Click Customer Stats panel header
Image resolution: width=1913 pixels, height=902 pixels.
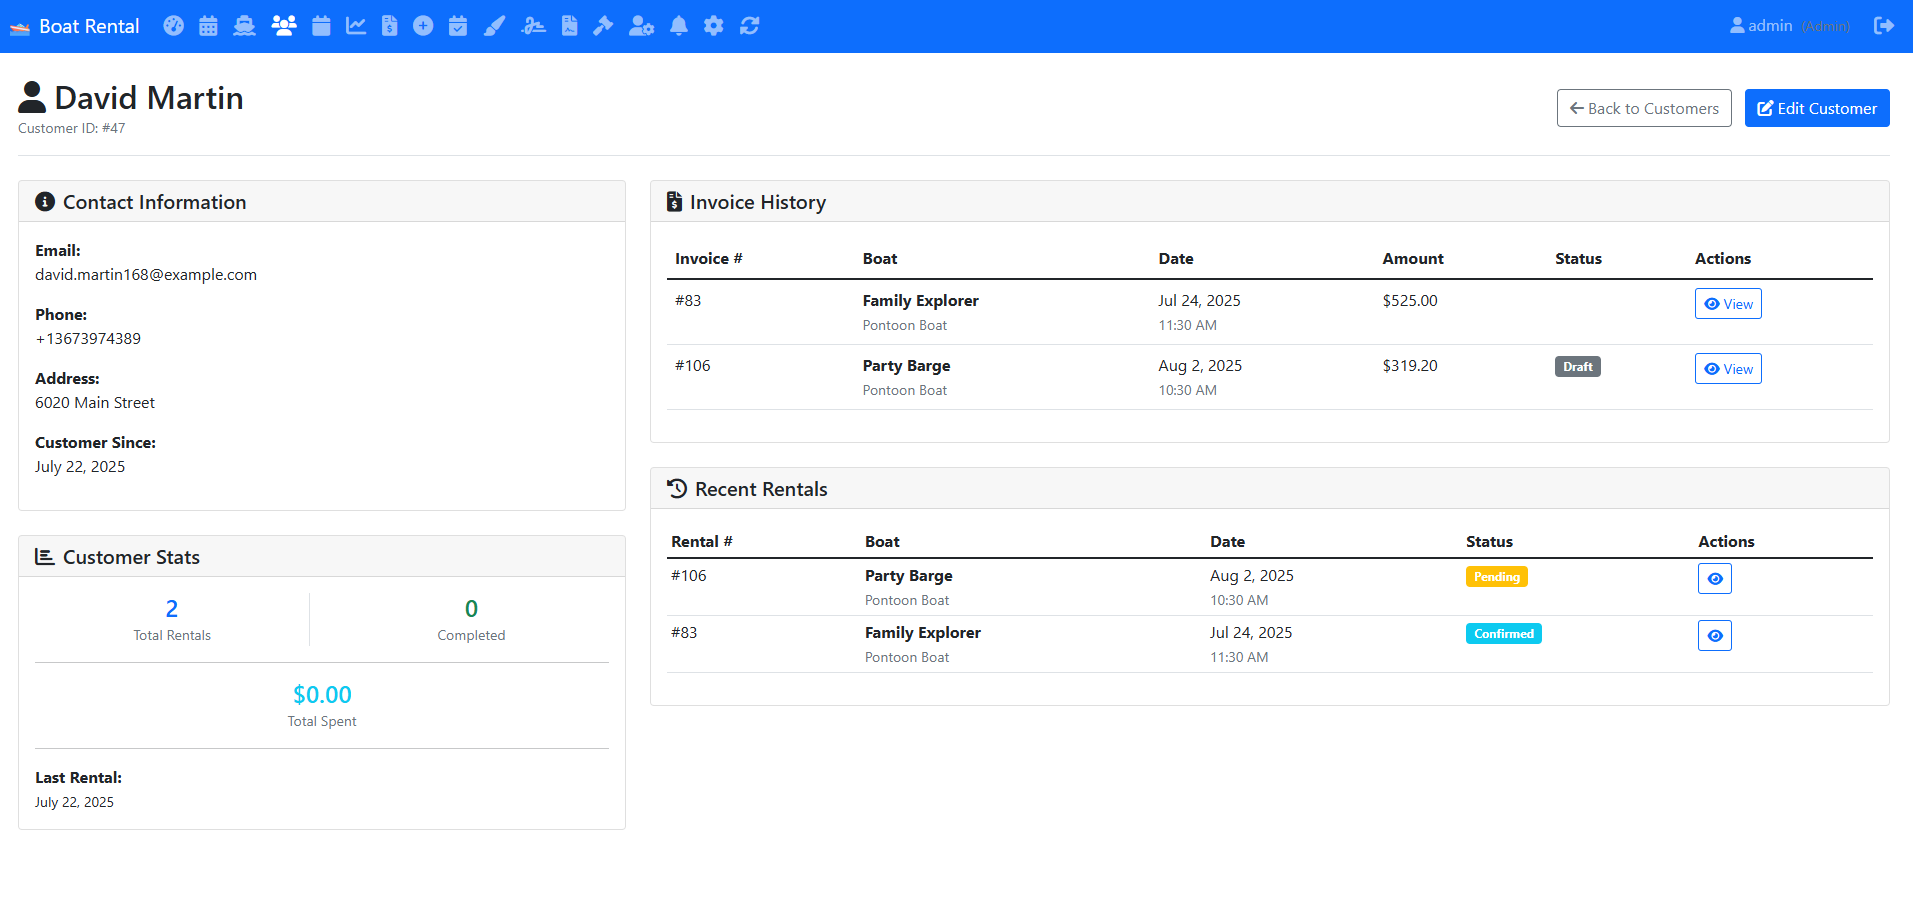[322, 557]
